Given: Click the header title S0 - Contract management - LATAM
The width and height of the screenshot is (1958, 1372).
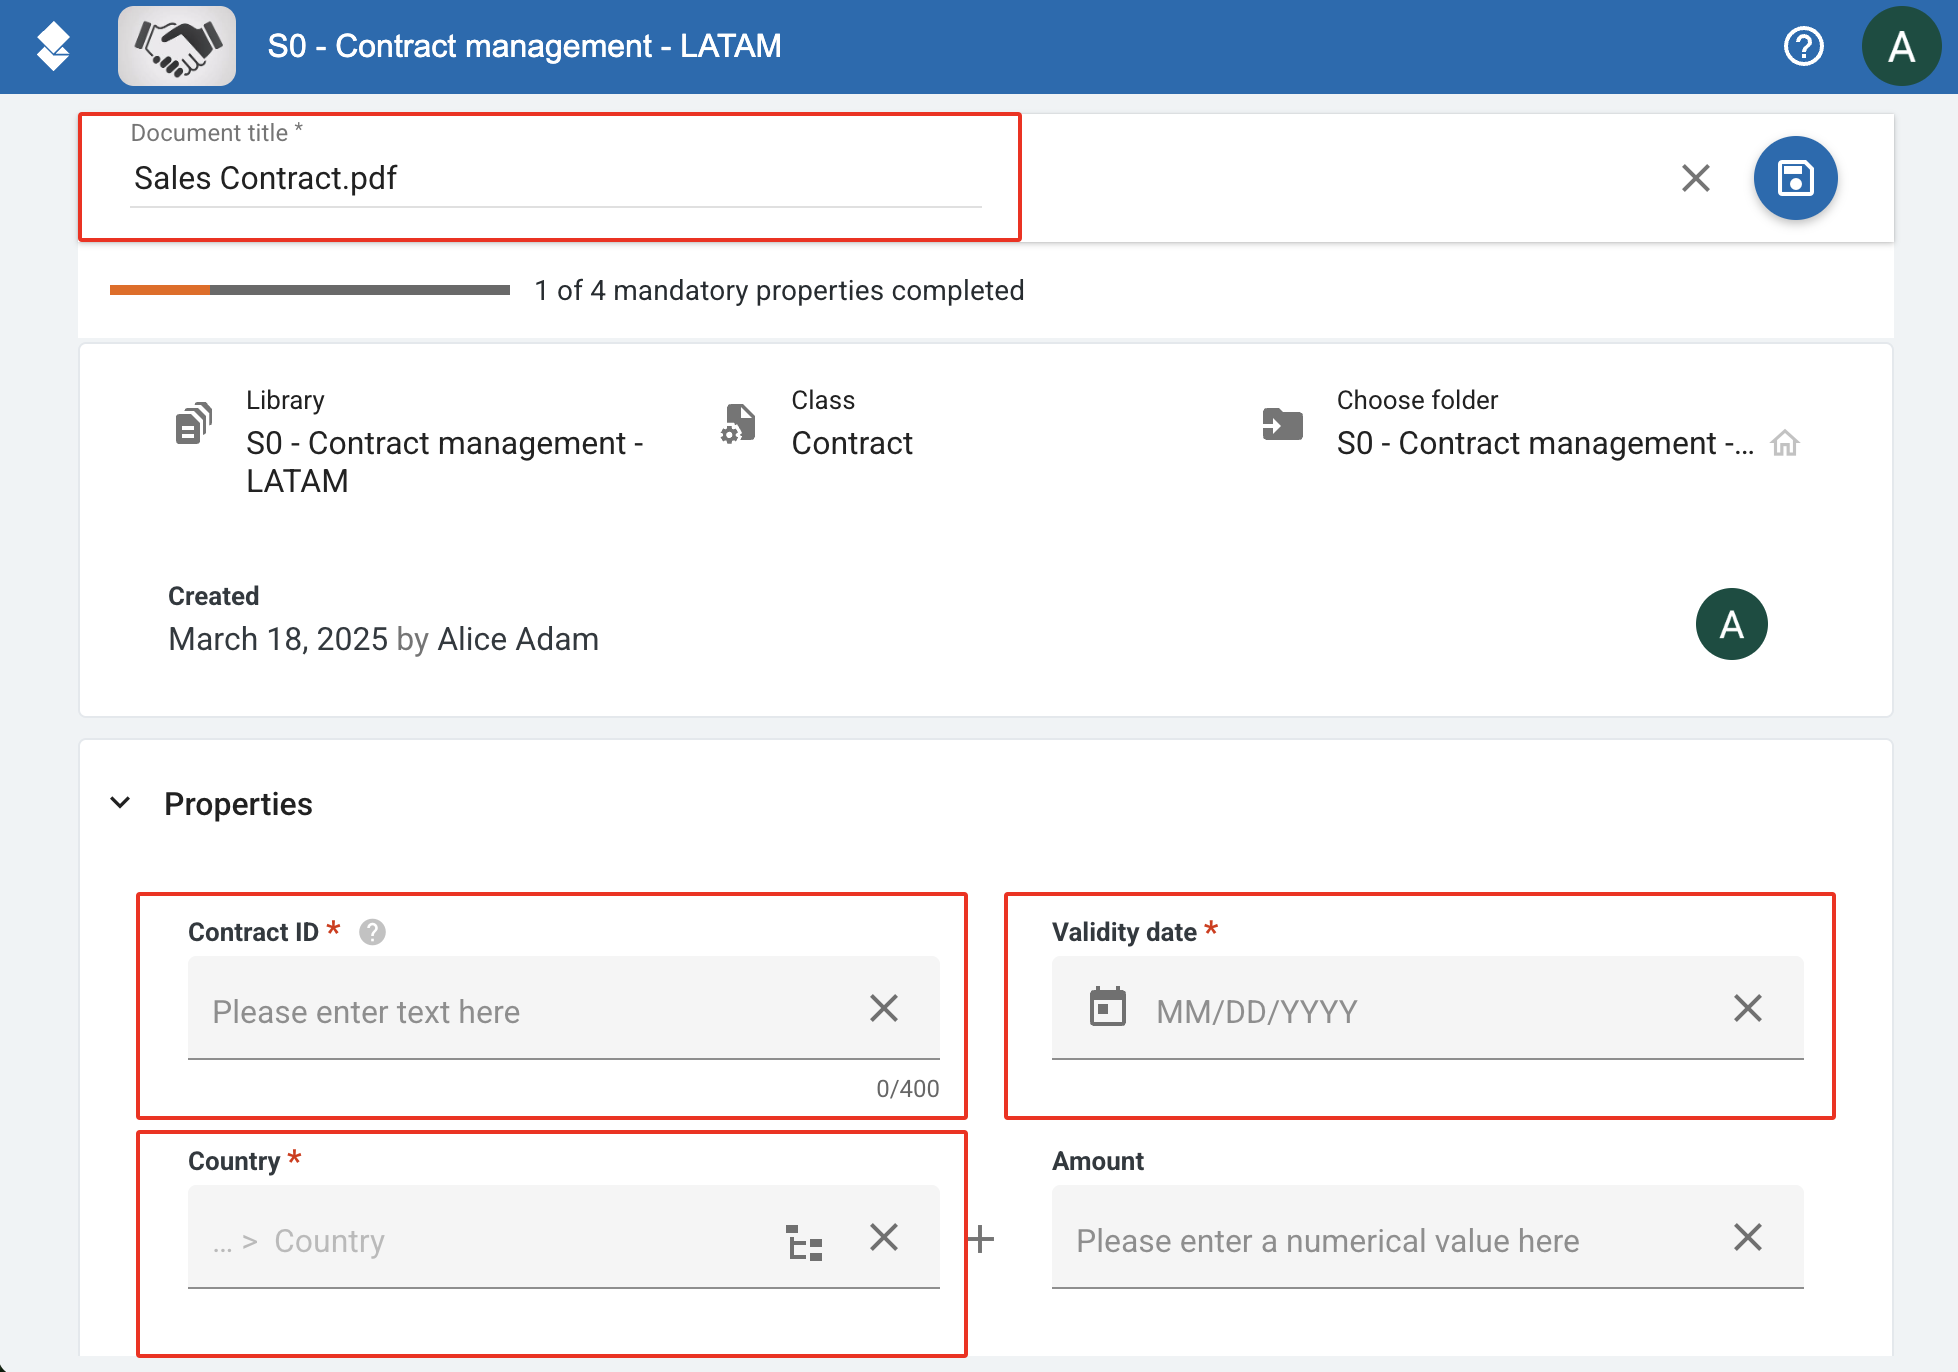Looking at the screenshot, I should [x=524, y=46].
